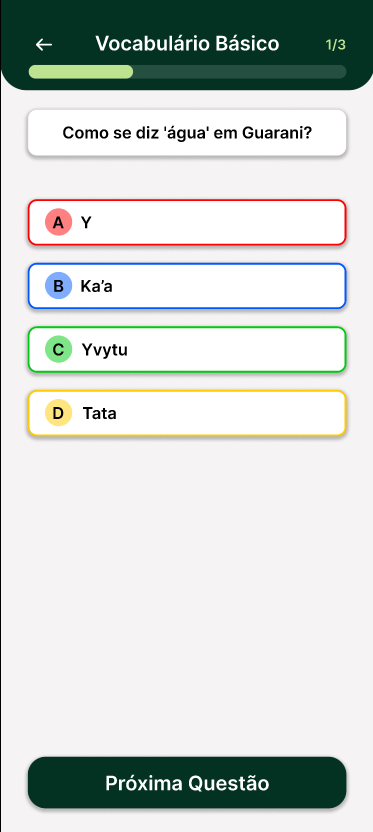
Task: Click the empty right side of the red-bordered card
Action: (239, 222)
